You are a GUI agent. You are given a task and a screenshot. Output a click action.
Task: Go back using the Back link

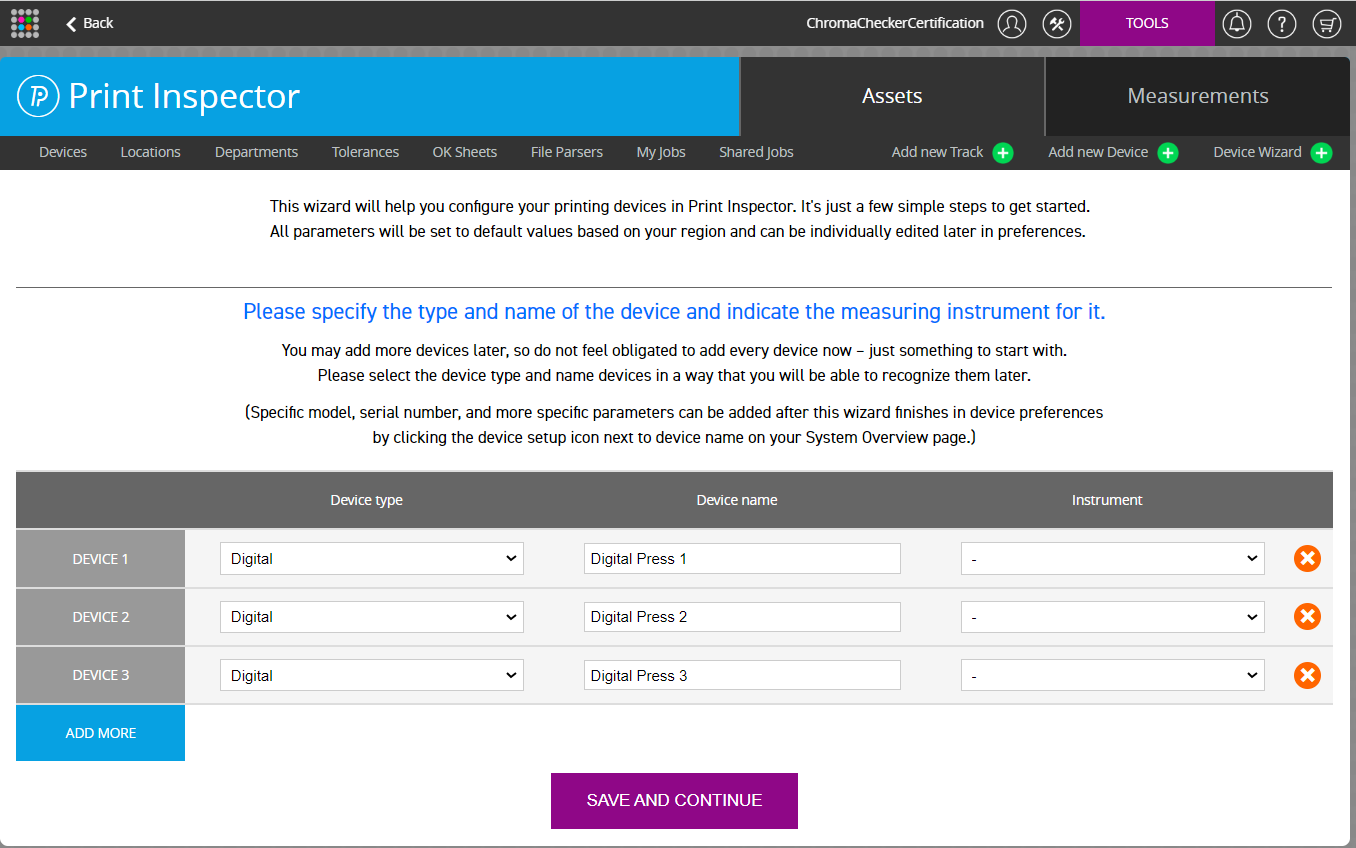coord(89,23)
